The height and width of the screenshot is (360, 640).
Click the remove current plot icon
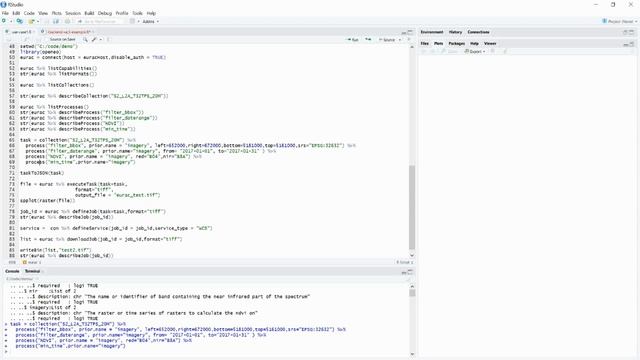click(493, 51)
